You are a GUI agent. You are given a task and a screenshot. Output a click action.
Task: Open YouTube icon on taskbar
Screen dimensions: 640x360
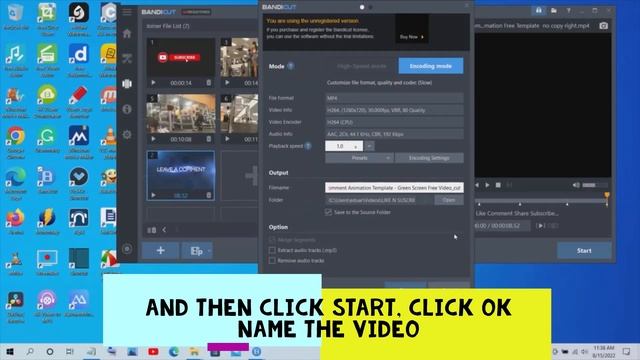pyautogui.click(x=153, y=351)
